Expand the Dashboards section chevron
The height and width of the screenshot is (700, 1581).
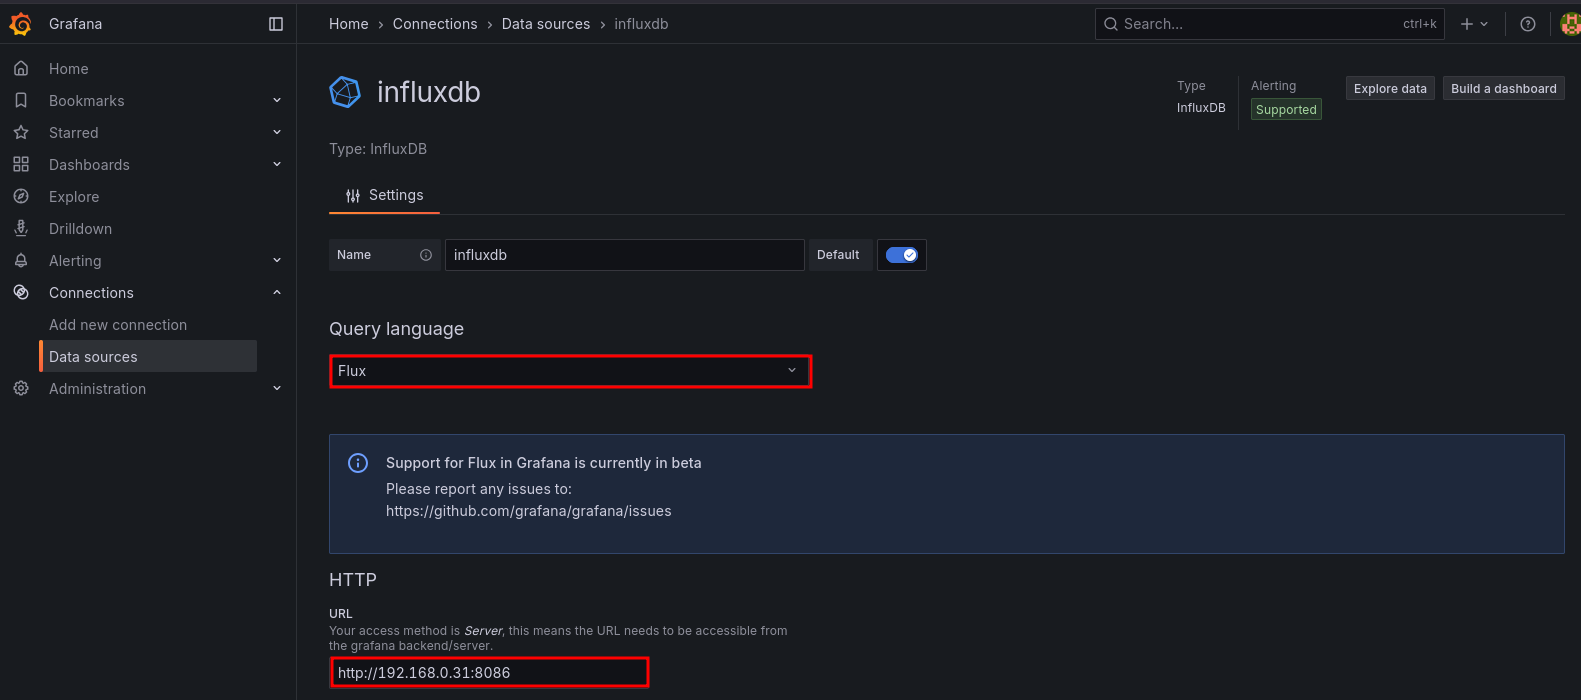click(277, 165)
